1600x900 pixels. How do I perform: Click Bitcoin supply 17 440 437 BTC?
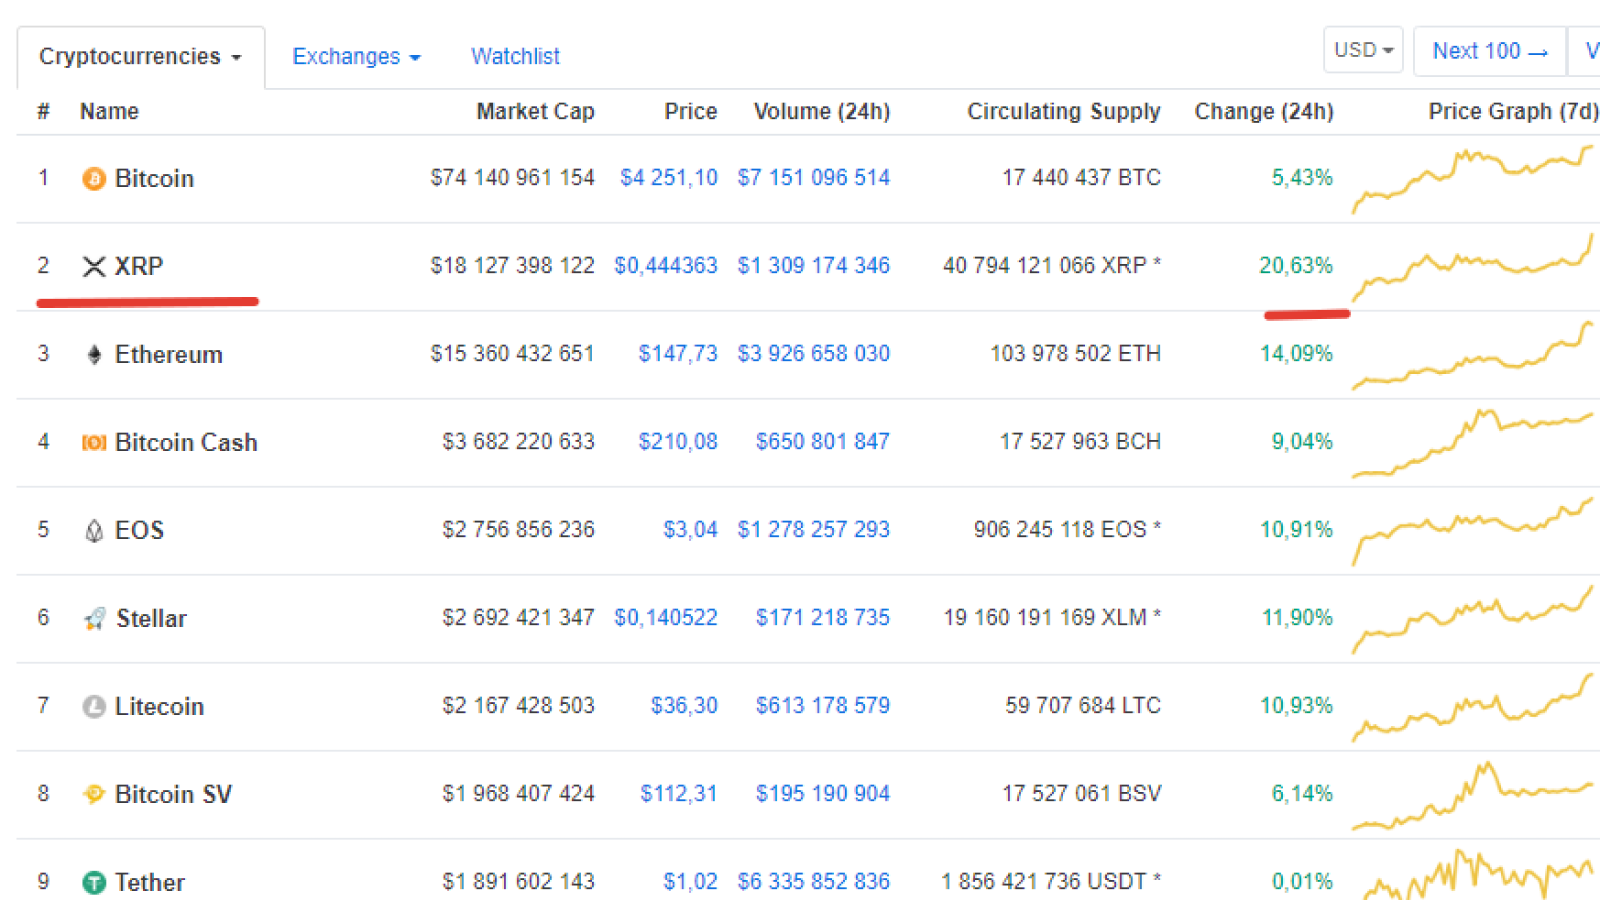(x=1082, y=178)
